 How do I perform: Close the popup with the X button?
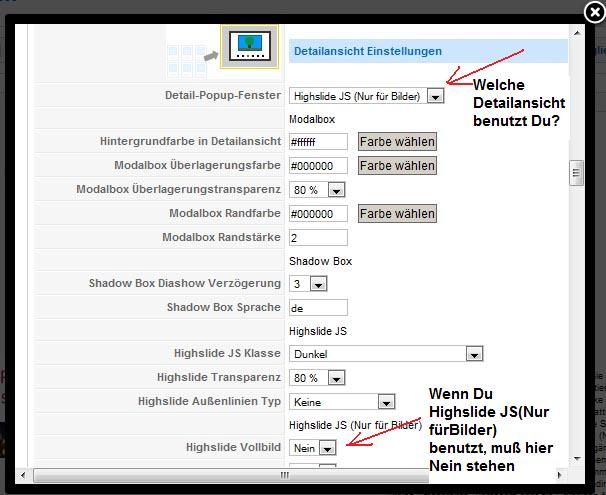pyautogui.click(x=592, y=13)
